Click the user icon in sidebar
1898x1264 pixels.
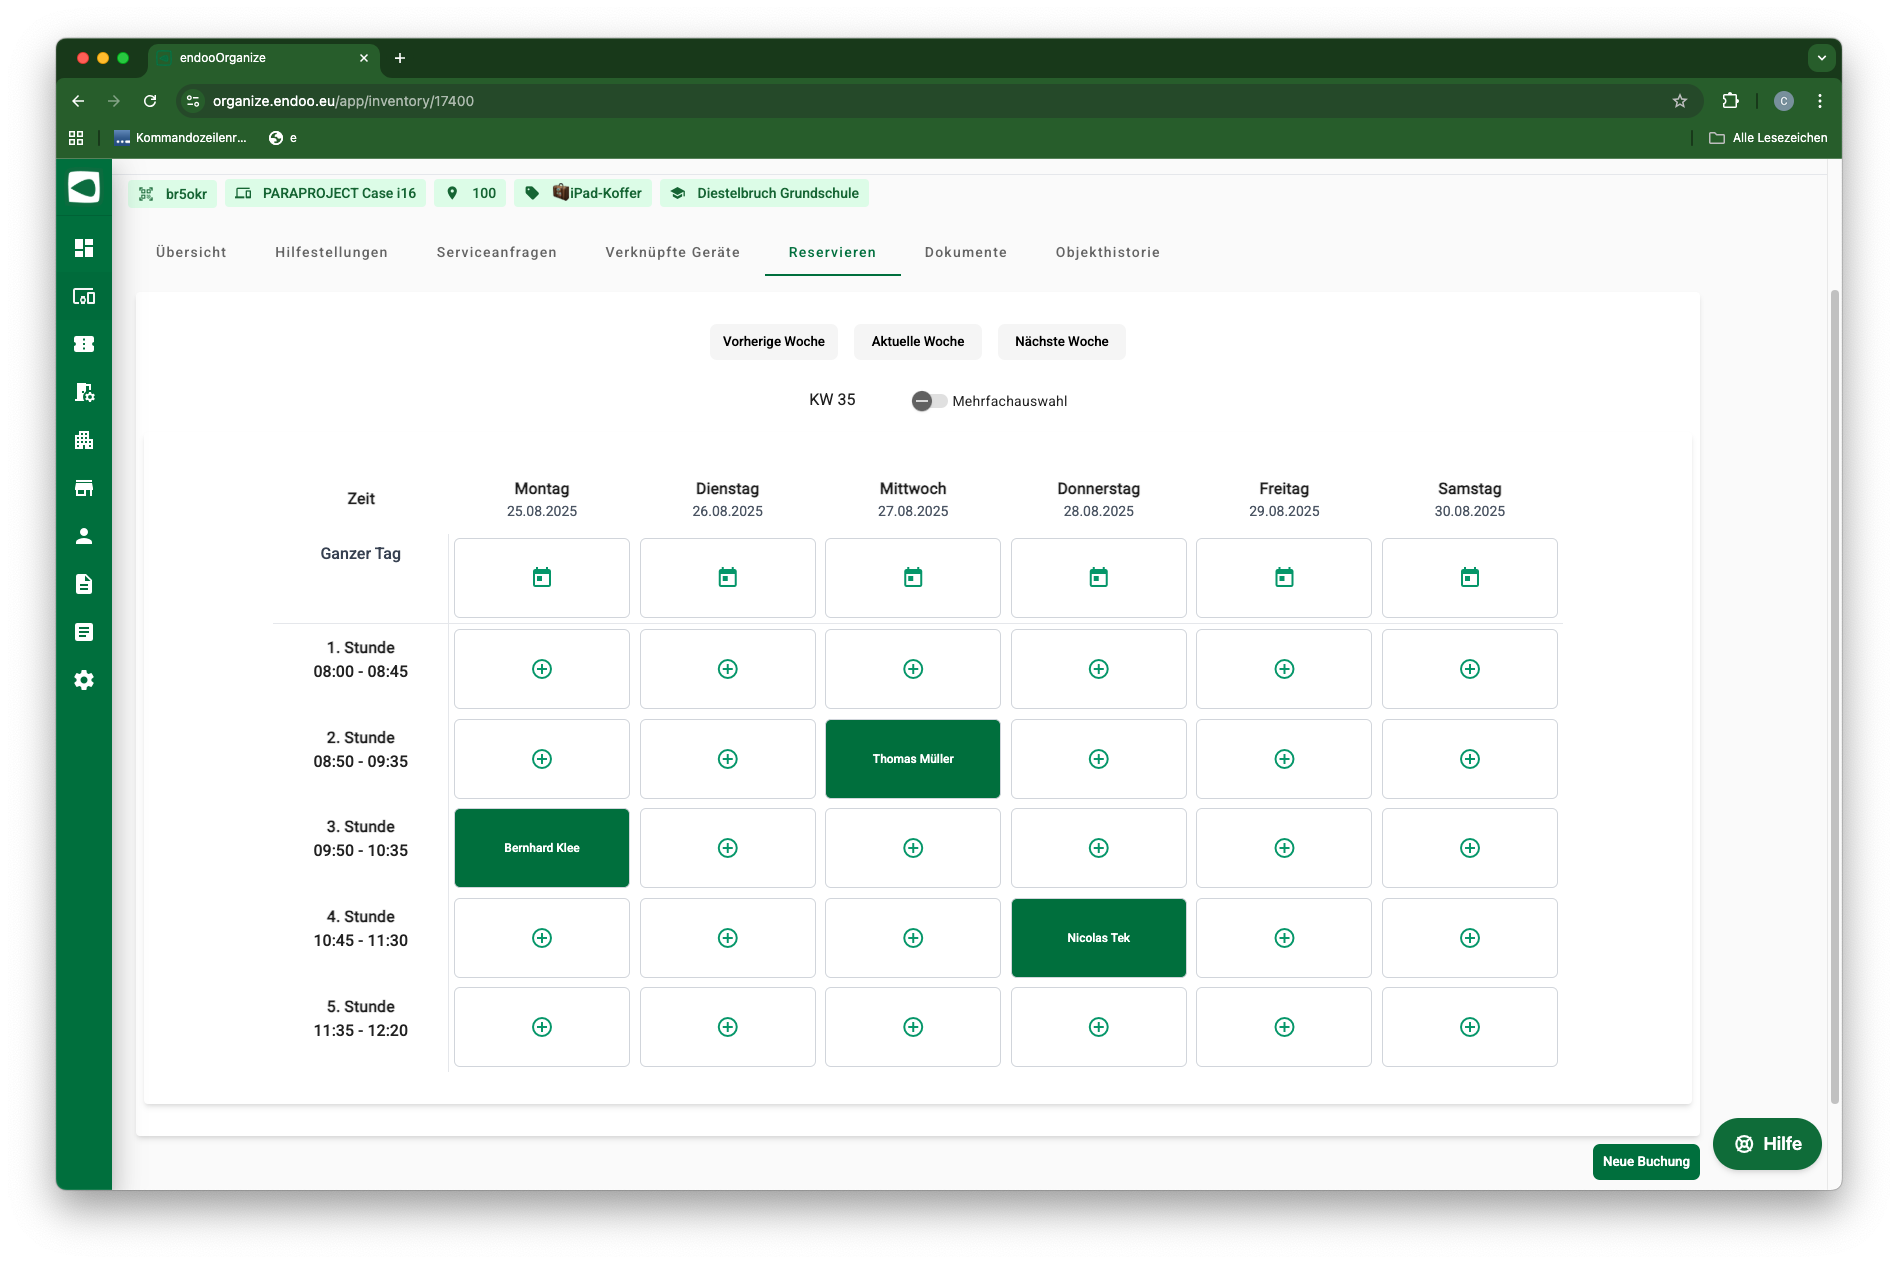[84, 536]
